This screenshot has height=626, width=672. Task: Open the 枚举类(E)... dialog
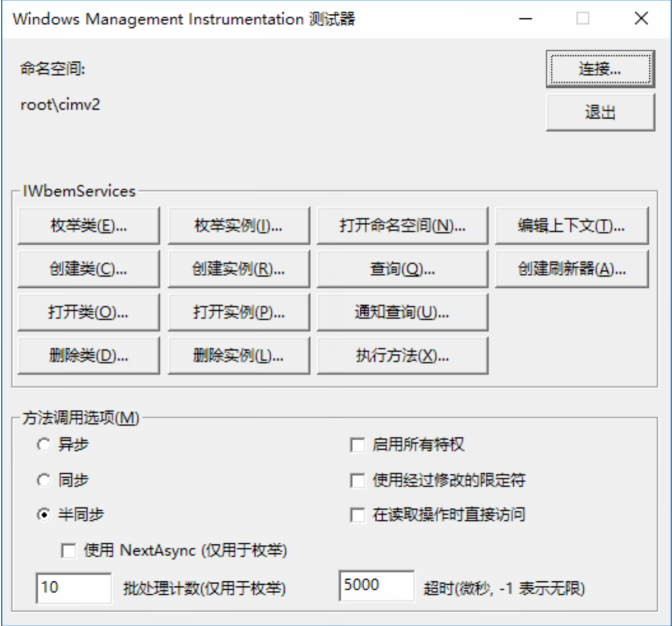click(x=89, y=226)
